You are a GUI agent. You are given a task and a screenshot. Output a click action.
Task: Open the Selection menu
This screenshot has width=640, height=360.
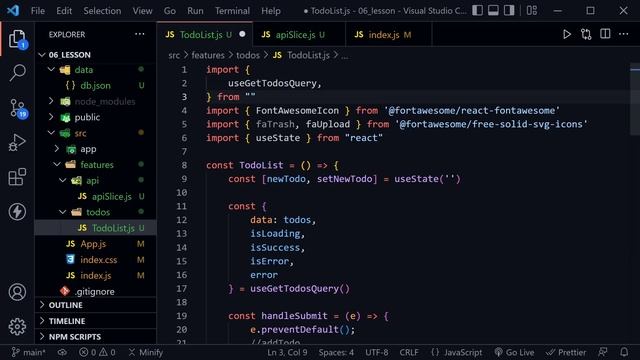102,11
